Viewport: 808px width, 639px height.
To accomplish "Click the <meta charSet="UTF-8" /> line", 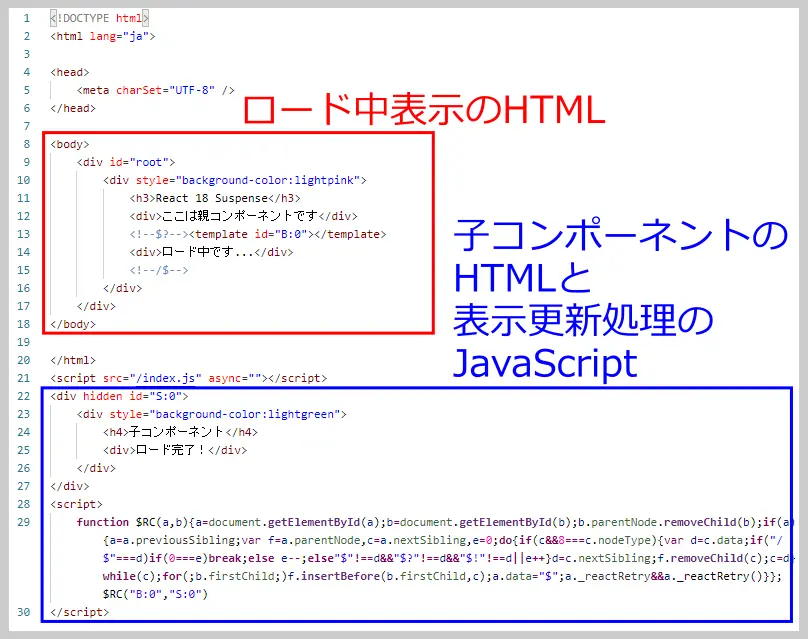I will [x=156, y=91].
